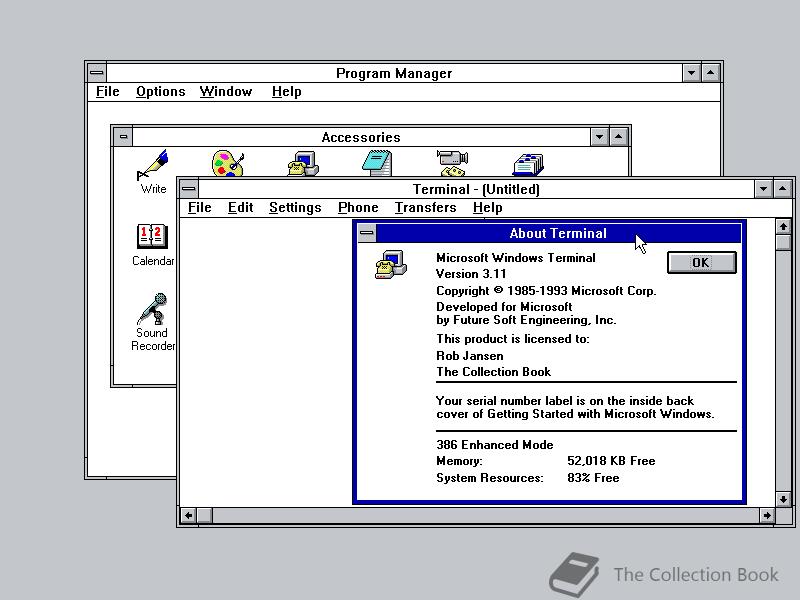Open About Terminal dialog control menu box
Image resolution: width=800 pixels, height=600 pixels.
point(366,233)
